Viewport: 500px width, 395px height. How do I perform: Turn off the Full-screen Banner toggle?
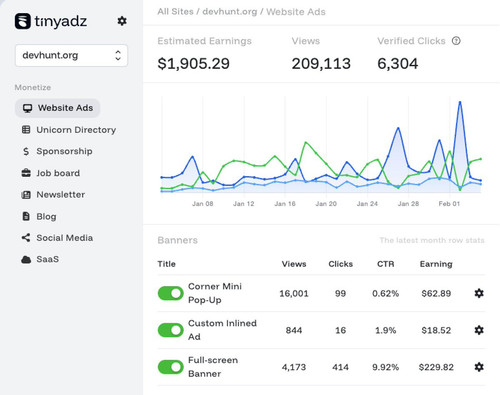pyautogui.click(x=171, y=367)
